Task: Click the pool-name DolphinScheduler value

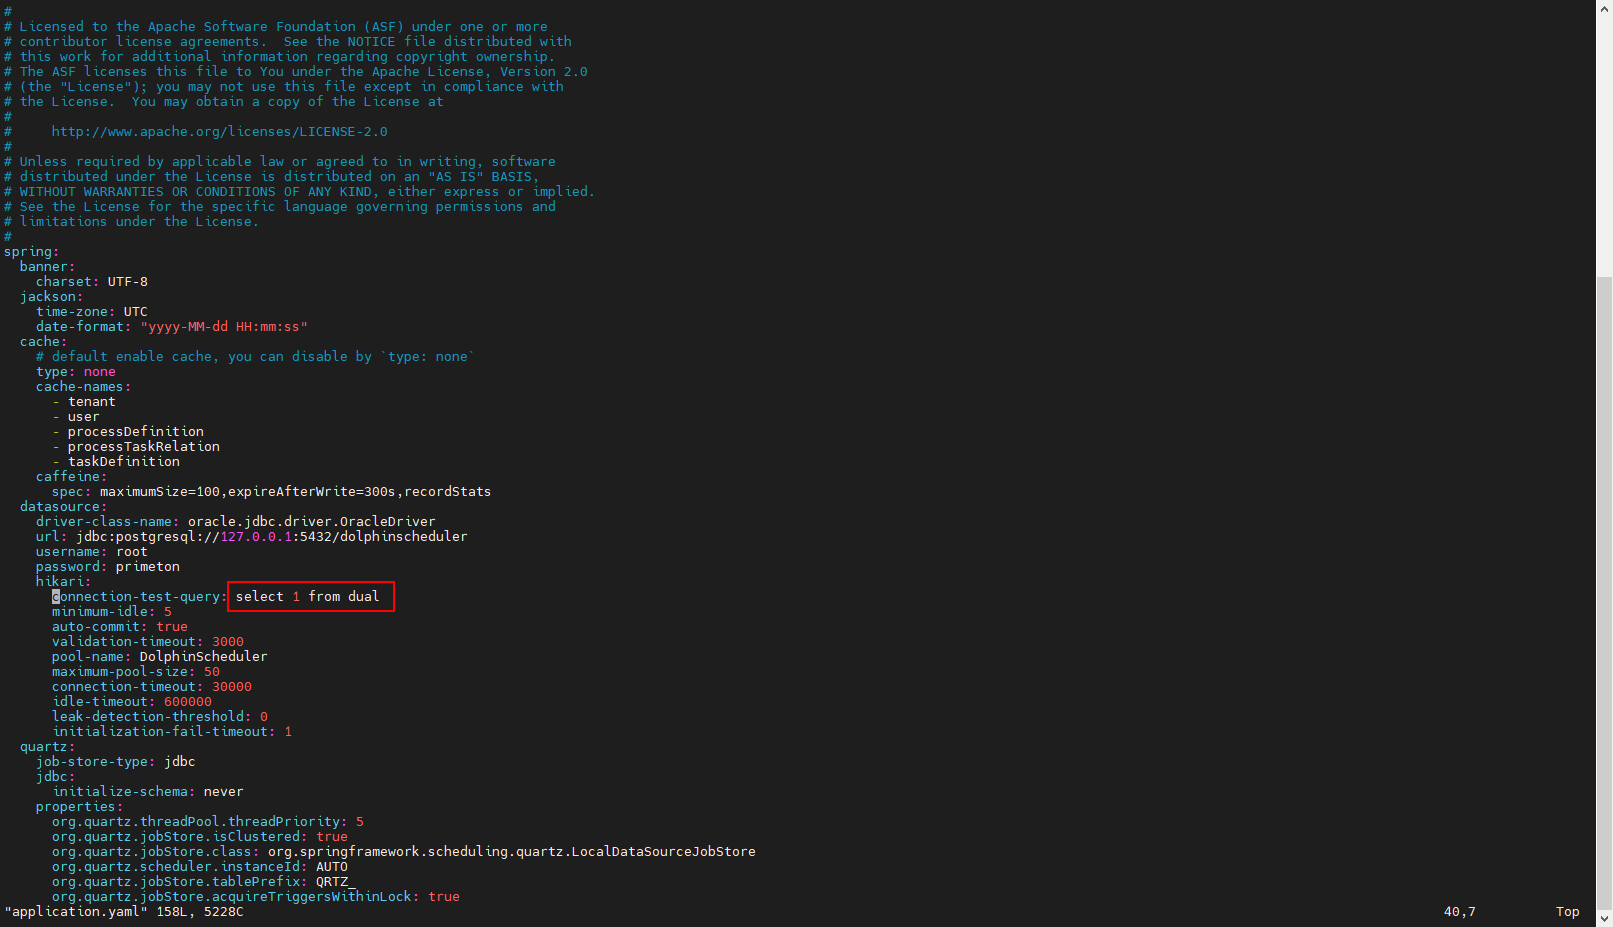Action: tap(203, 657)
